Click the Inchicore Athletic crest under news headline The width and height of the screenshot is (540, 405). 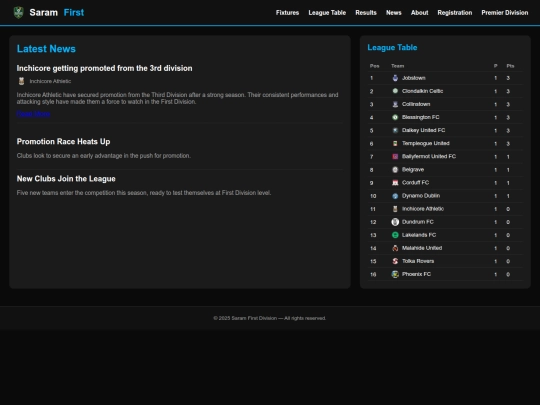pos(21,81)
